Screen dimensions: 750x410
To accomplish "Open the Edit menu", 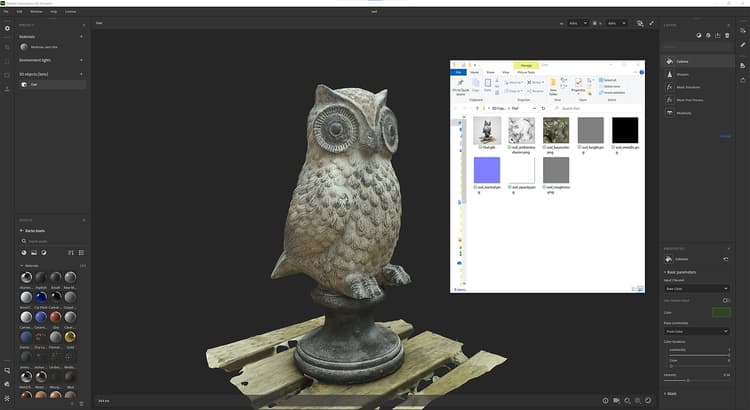I will click(x=19, y=11).
